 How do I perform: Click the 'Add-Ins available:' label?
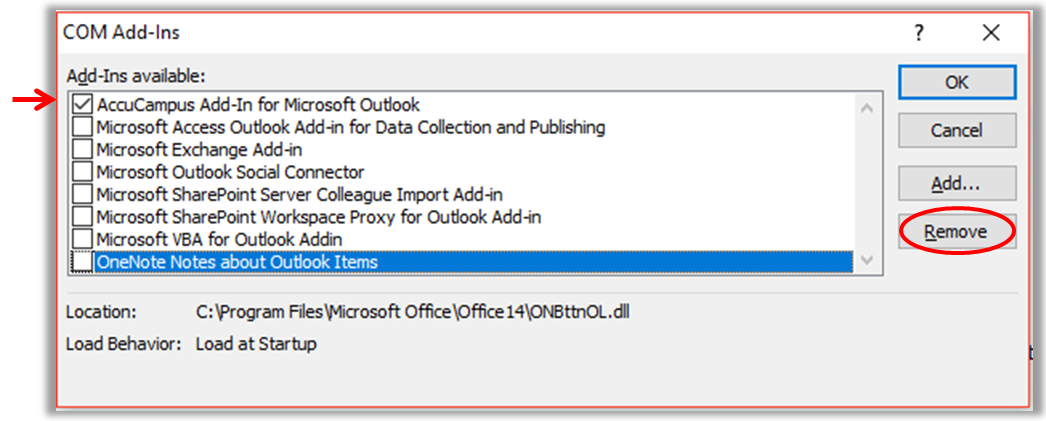pos(137,76)
